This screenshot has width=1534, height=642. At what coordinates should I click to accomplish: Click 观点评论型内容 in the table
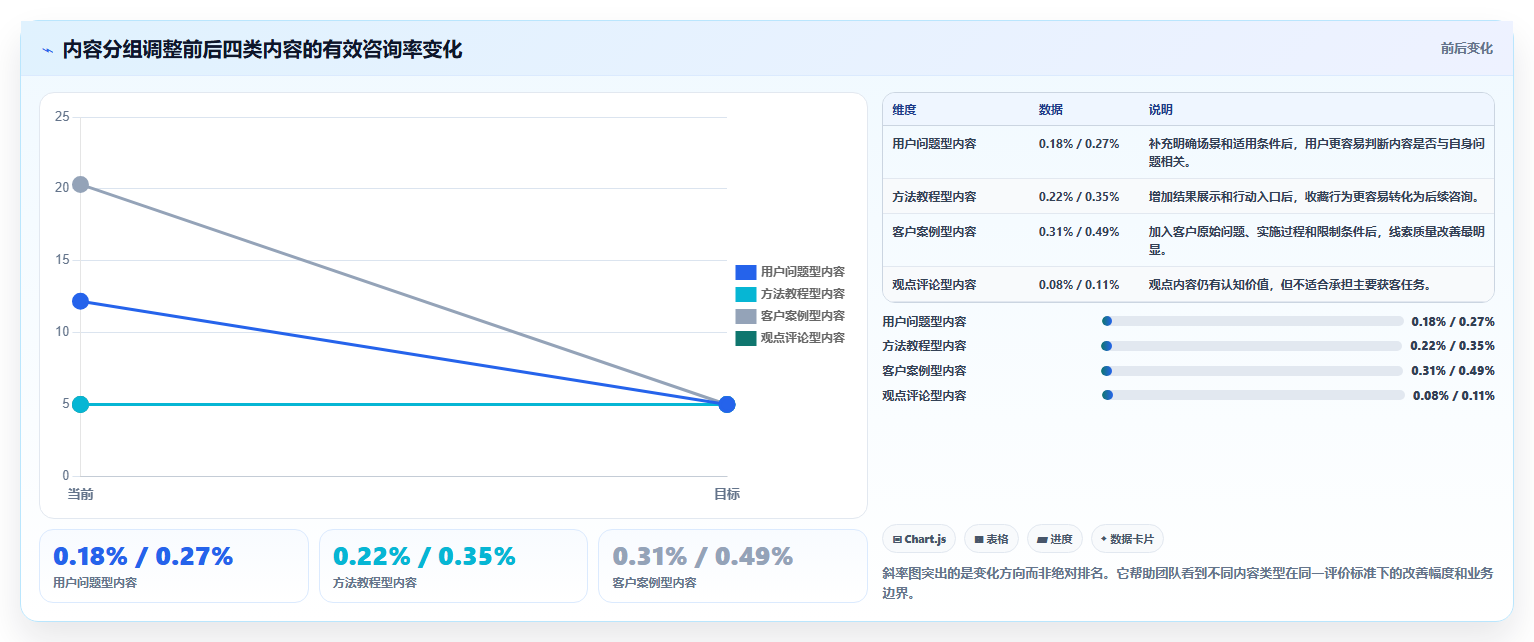[934, 284]
